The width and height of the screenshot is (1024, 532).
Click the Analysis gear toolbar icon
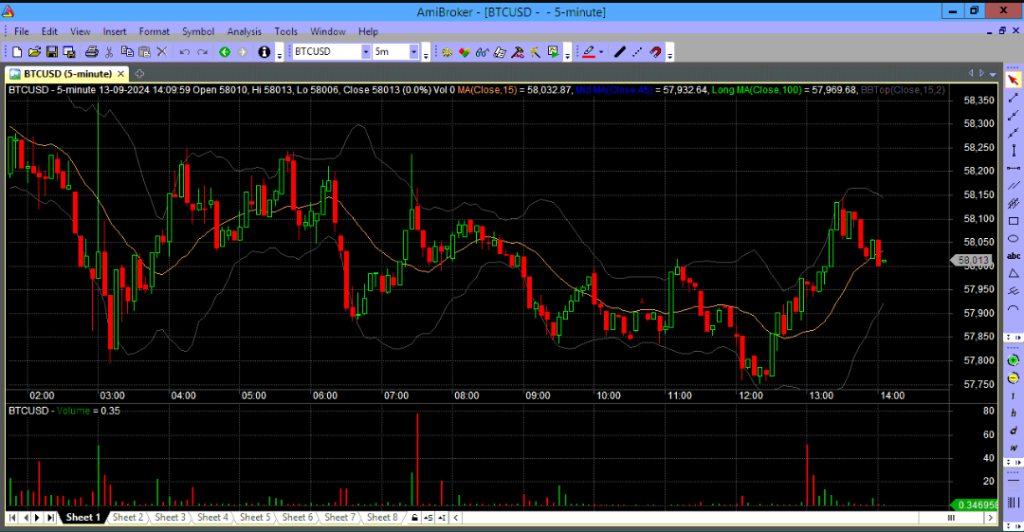pyautogui.click(x=447, y=52)
